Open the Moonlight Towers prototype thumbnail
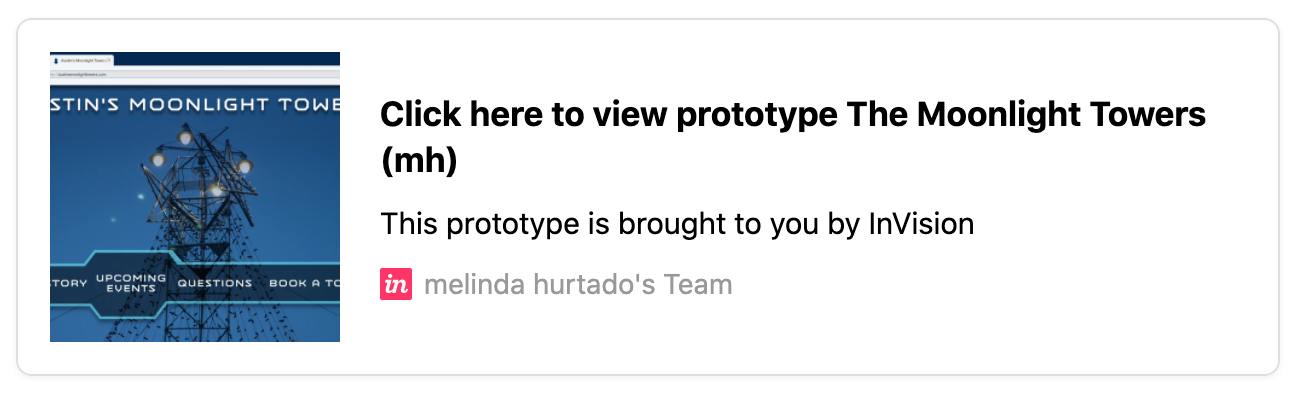The image size is (1300, 400). [x=195, y=197]
